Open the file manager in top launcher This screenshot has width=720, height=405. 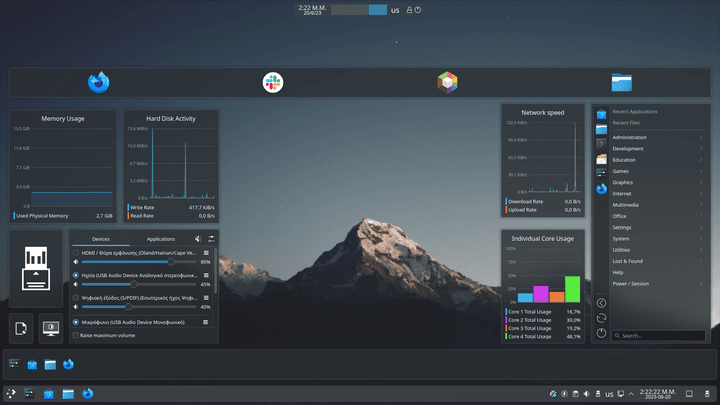click(622, 83)
